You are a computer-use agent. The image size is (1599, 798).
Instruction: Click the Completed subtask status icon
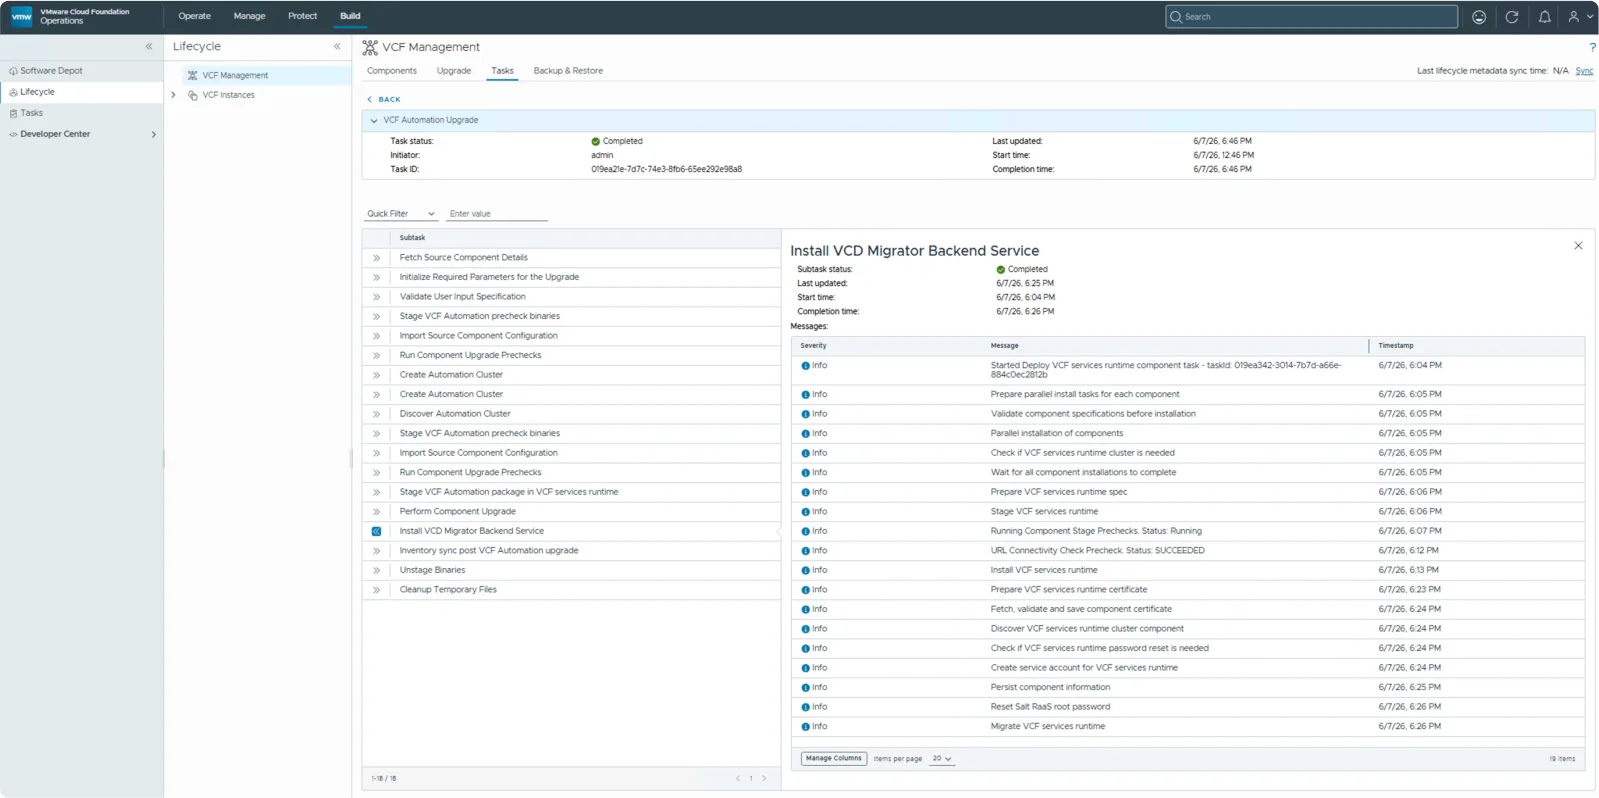pos(1000,270)
